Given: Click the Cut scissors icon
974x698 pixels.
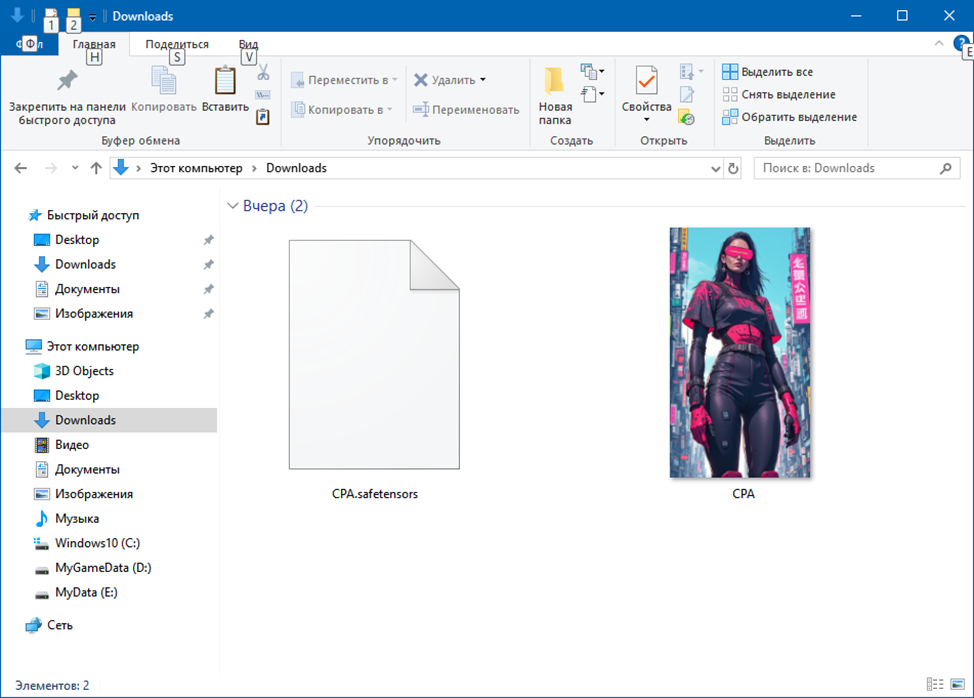Looking at the screenshot, I should (263, 72).
